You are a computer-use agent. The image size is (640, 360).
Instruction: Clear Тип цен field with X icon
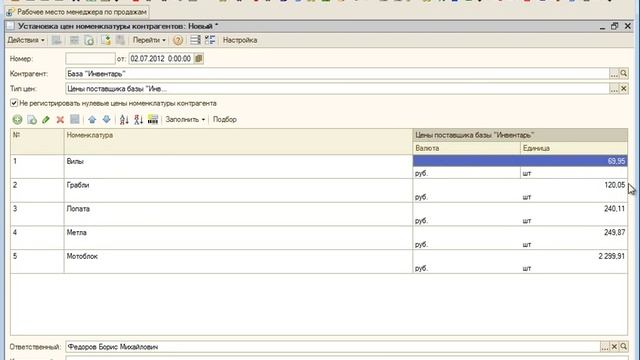(624, 89)
